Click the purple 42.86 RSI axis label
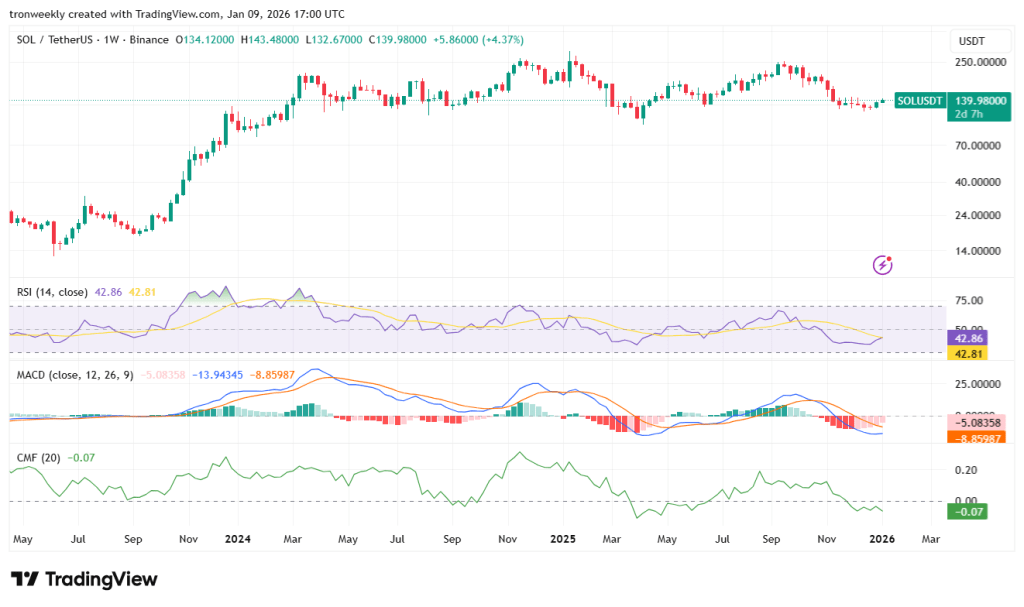This screenshot has width=1024, height=607. pyautogui.click(x=967, y=338)
